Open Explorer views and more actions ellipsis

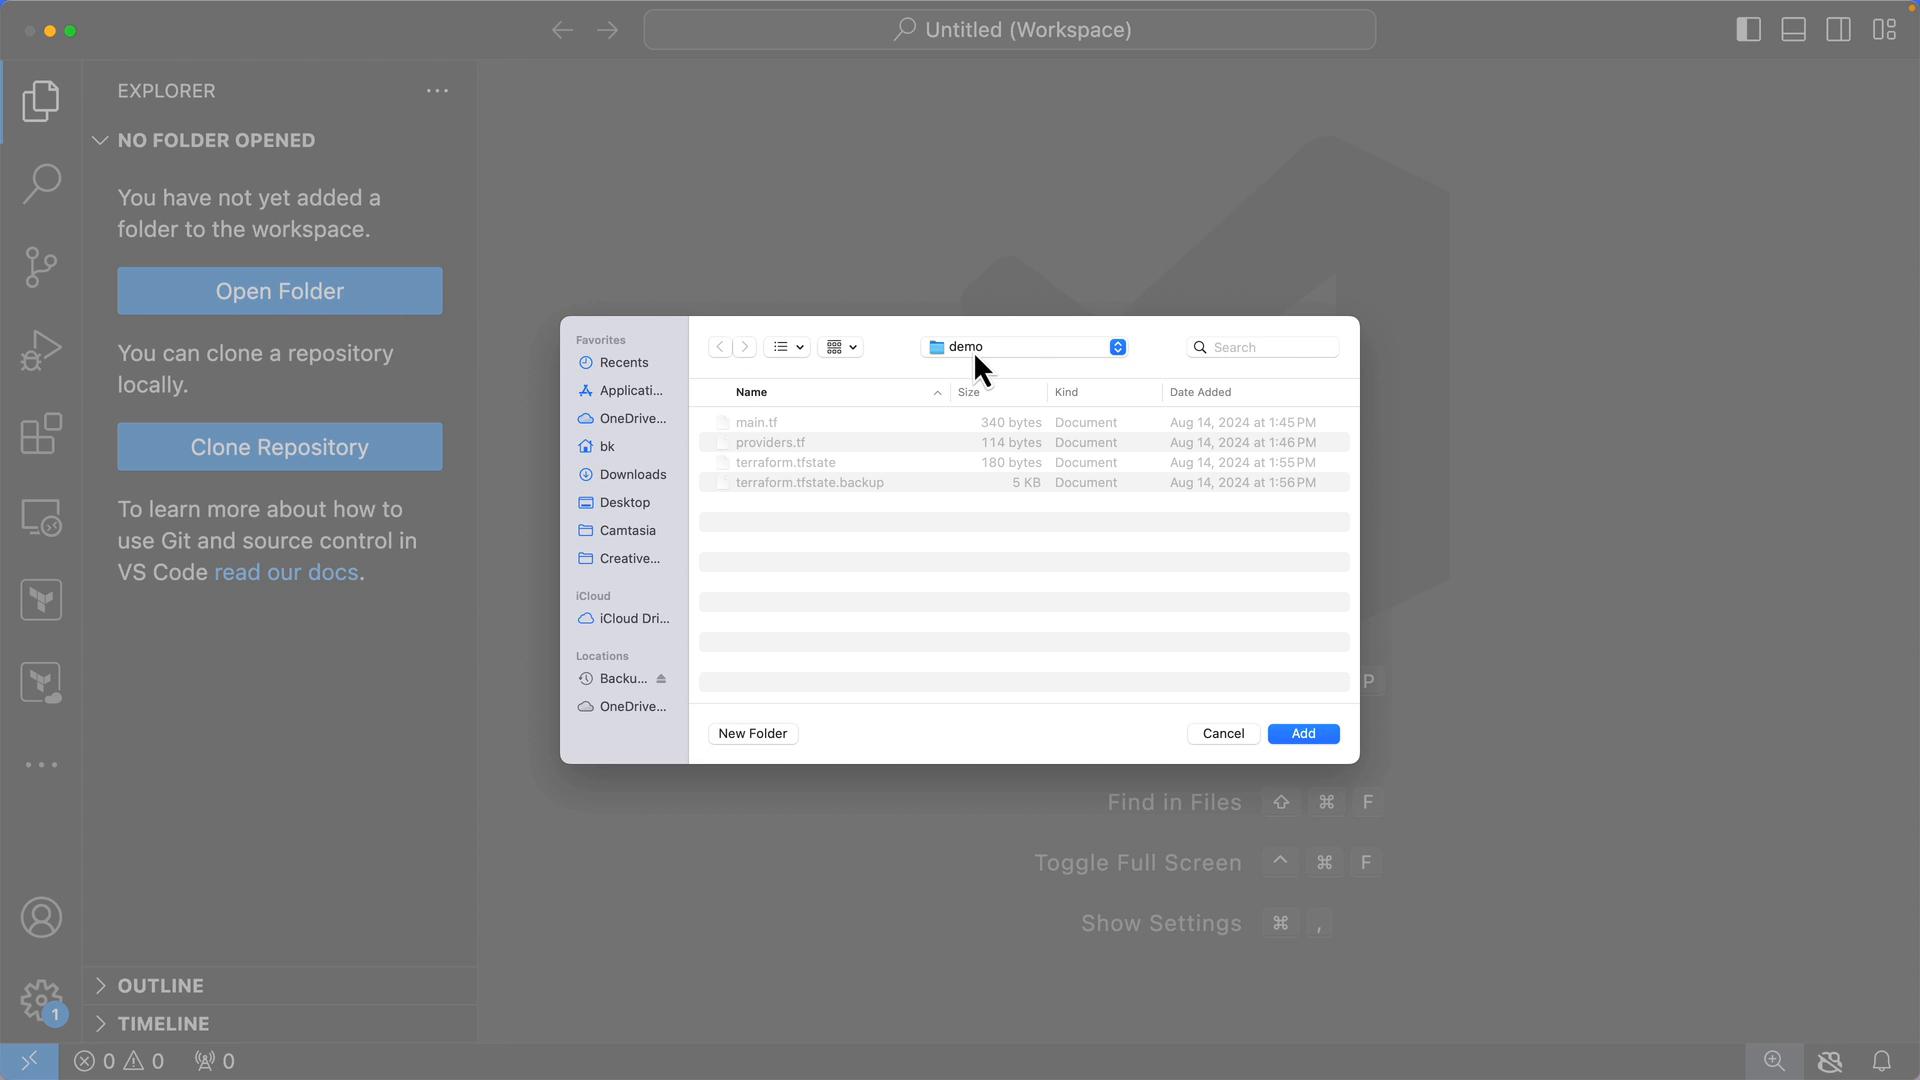point(437,91)
